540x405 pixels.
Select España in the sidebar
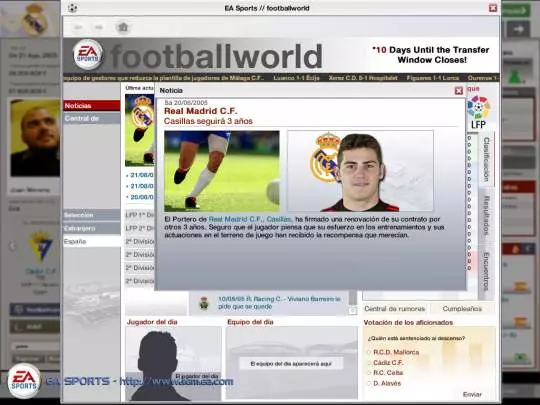[92, 241]
